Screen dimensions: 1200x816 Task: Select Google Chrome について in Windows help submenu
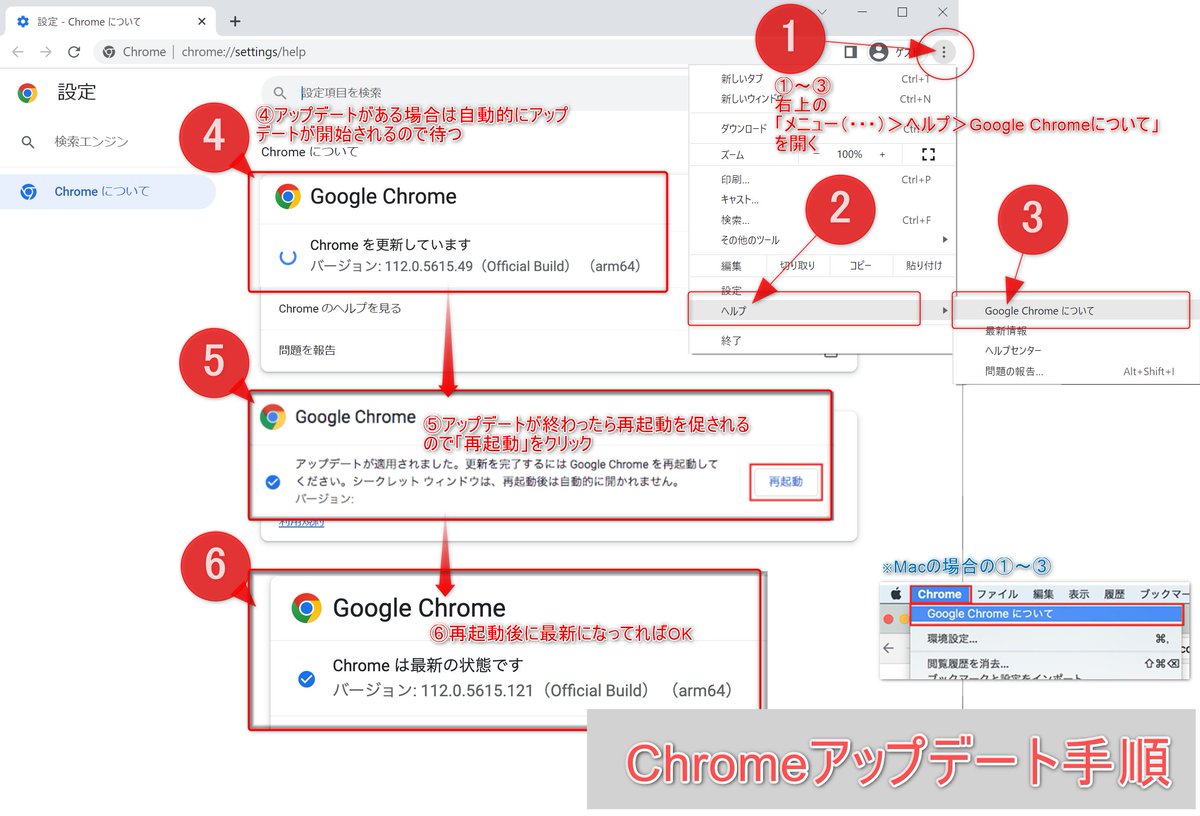[1071, 311]
